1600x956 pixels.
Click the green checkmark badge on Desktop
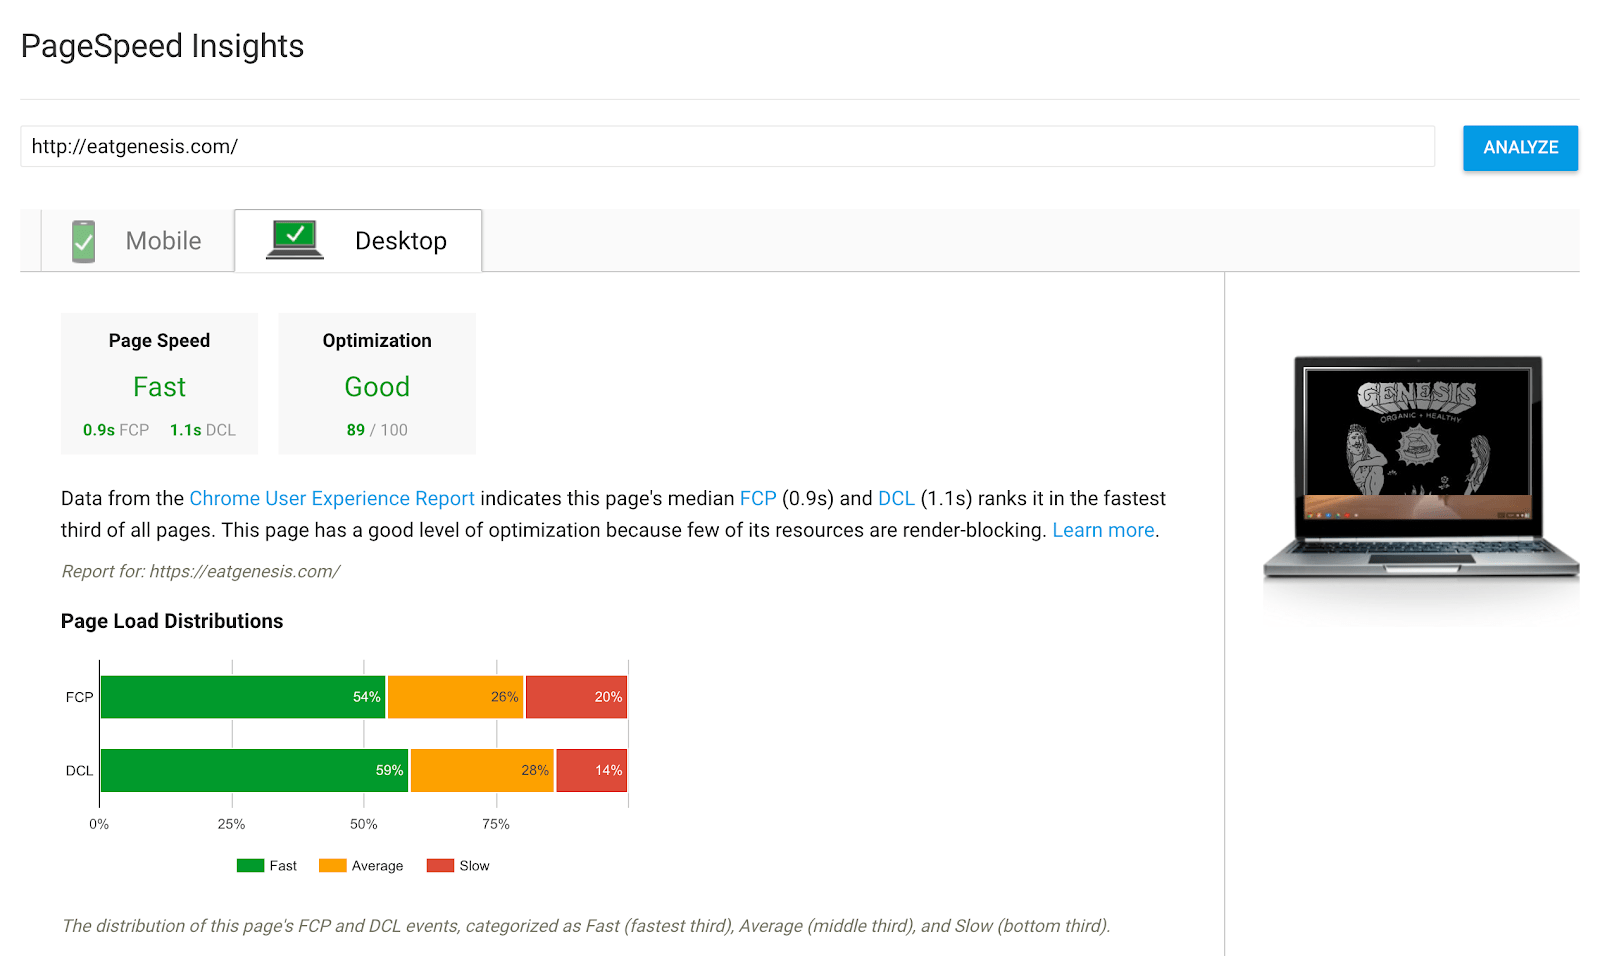tap(295, 232)
